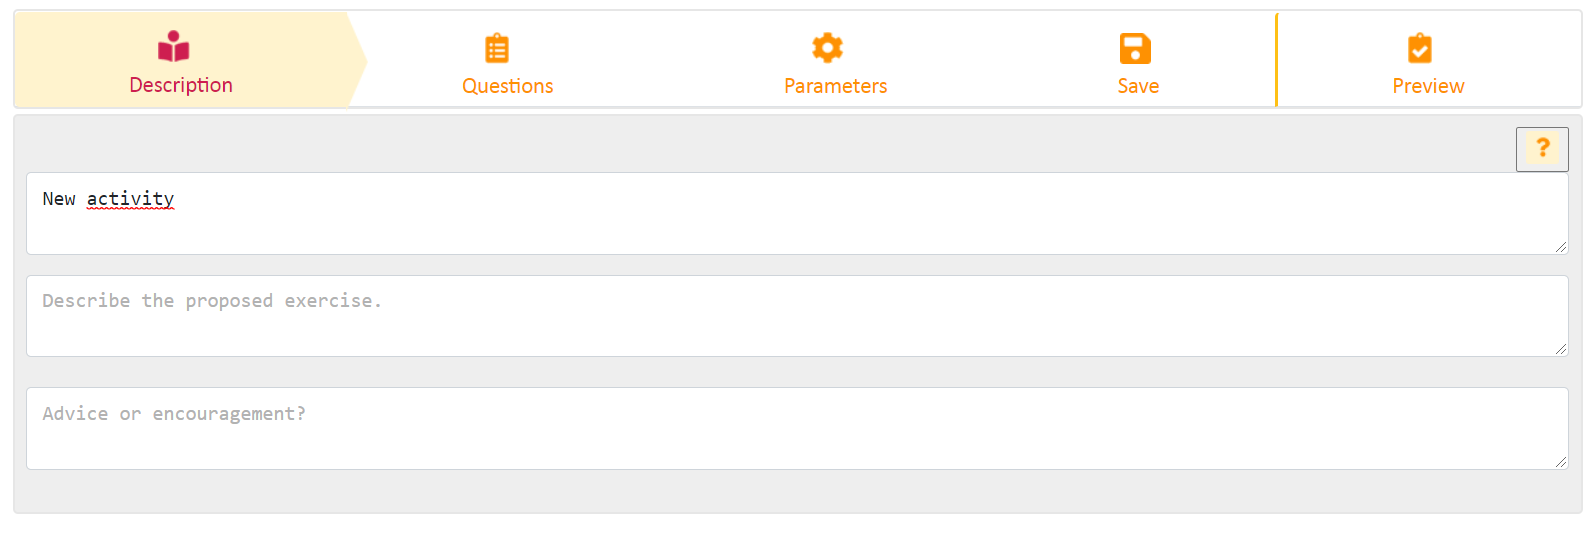Open help with question mark button

[1542, 149]
